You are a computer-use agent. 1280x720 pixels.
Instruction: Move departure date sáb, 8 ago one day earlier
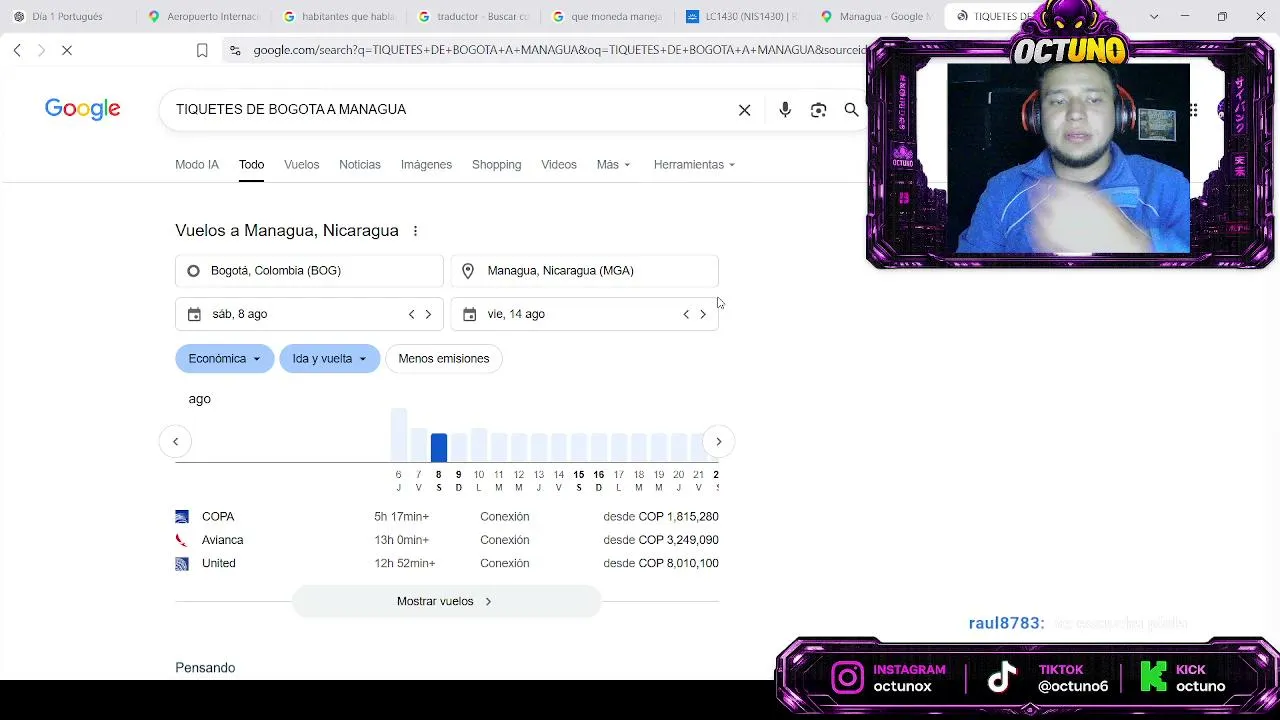coord(411,314)
